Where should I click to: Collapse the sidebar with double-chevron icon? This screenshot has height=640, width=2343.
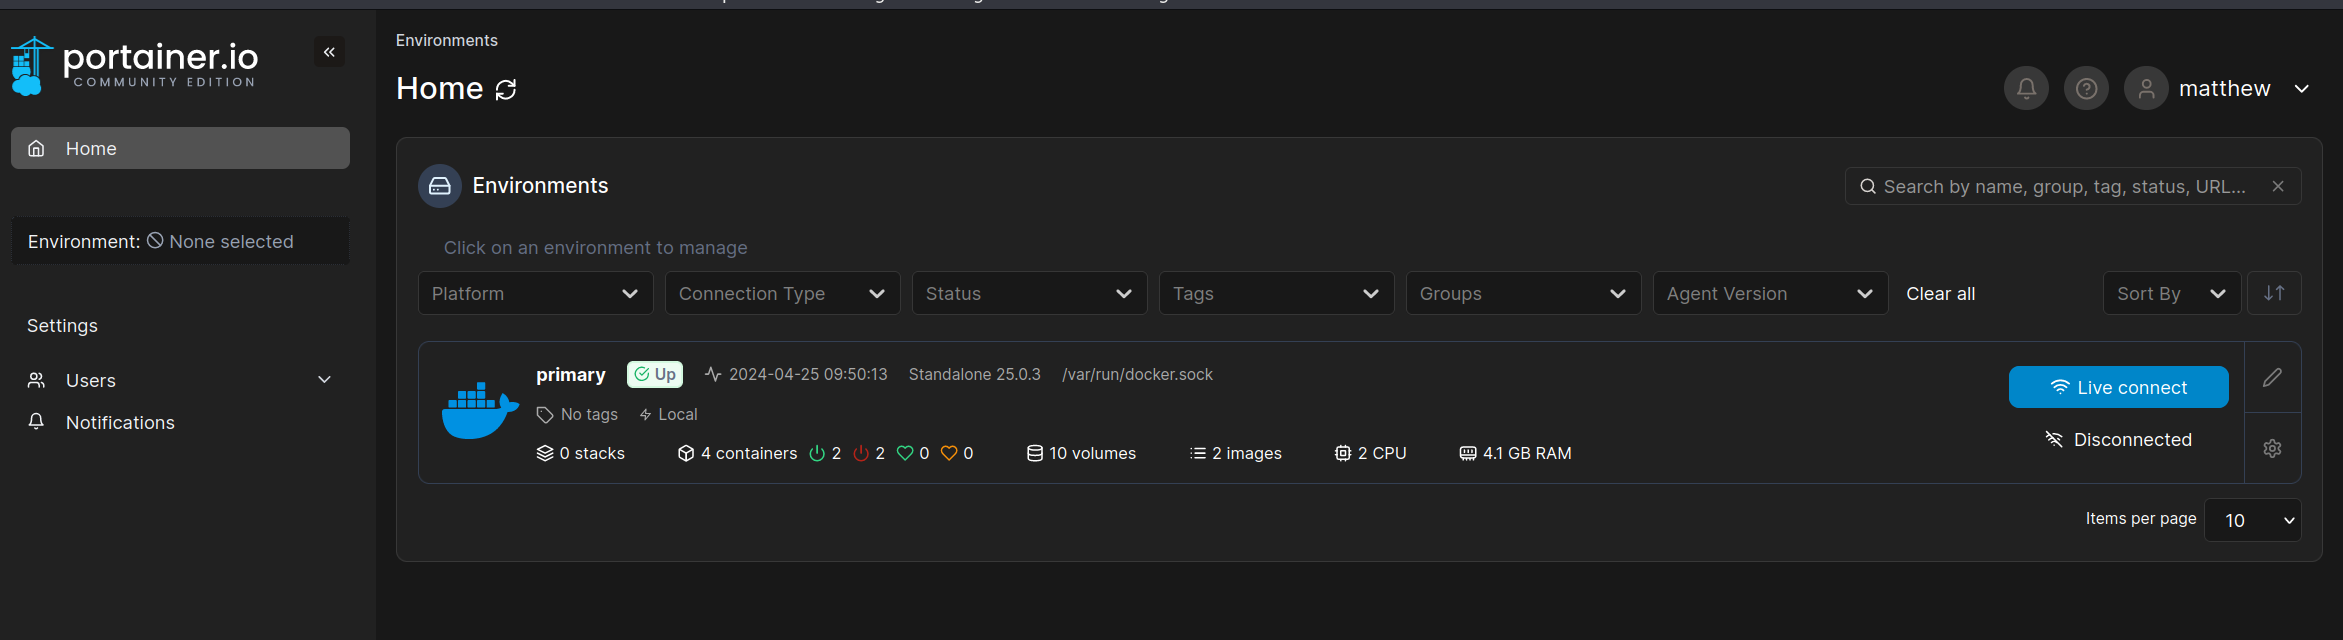[329, 52]
